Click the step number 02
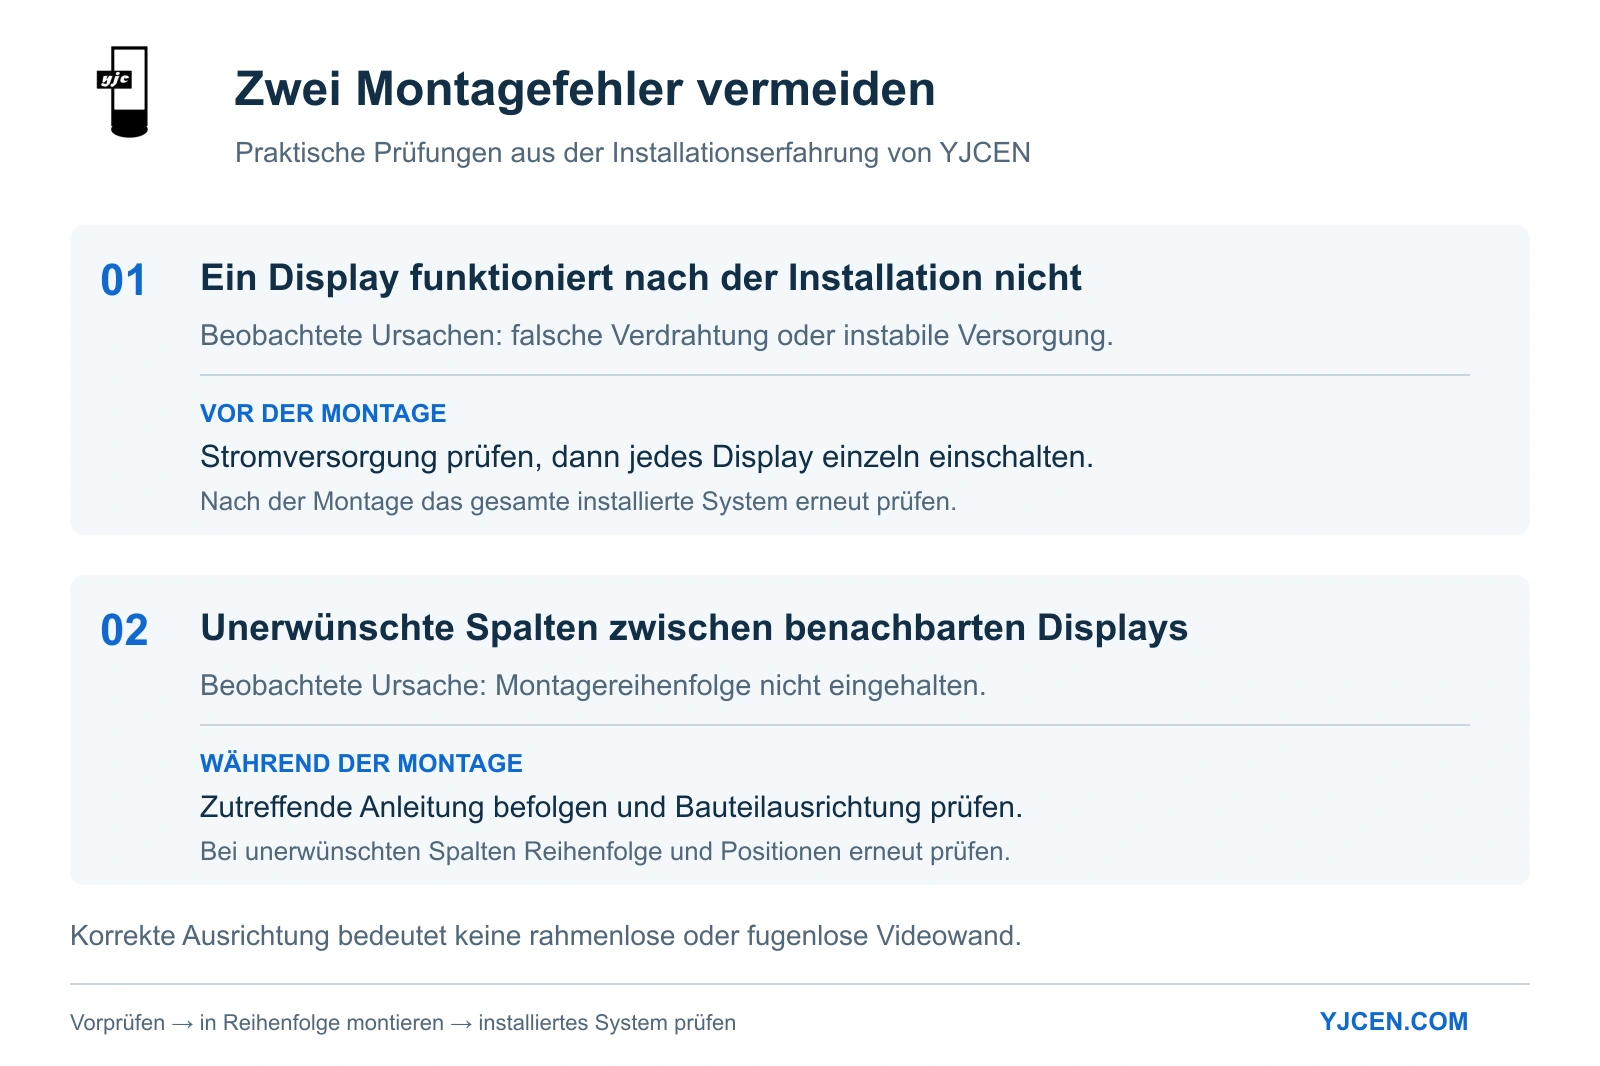 tap(124, 630)
